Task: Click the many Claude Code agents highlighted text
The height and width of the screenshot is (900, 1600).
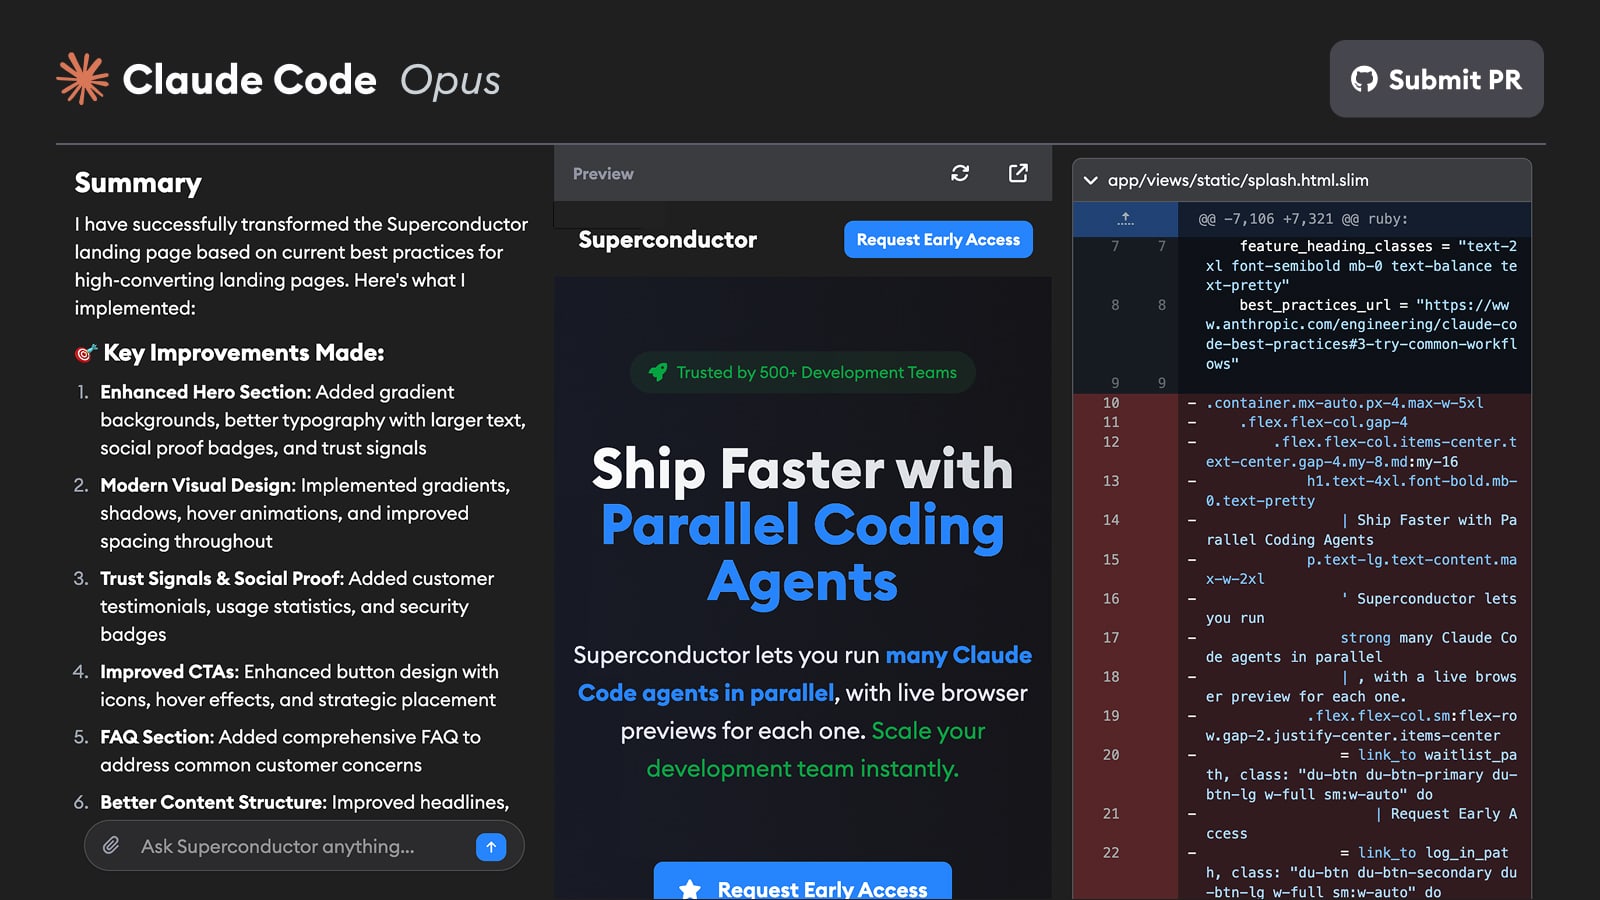Action: coord(805,674)
